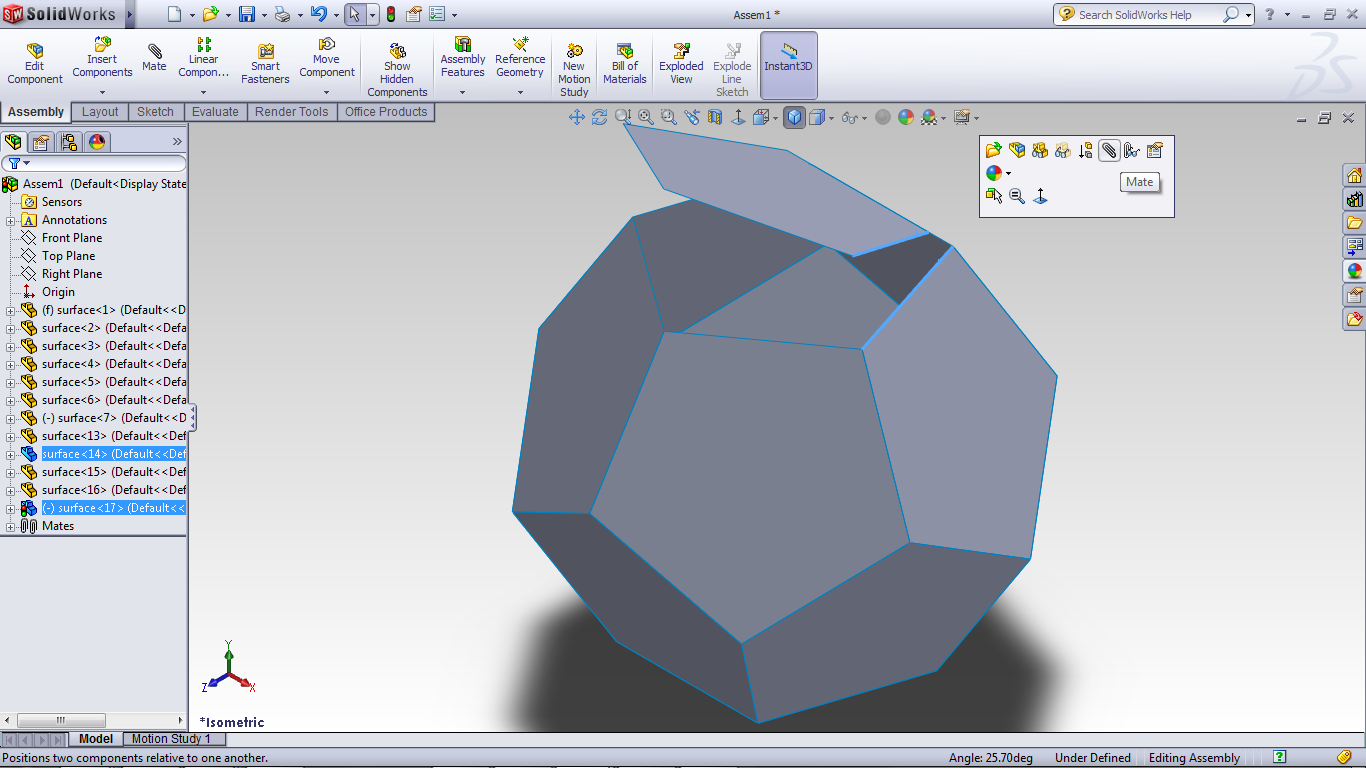
Task: Open File Explorer folder task pane
Action: [1355, 222]
